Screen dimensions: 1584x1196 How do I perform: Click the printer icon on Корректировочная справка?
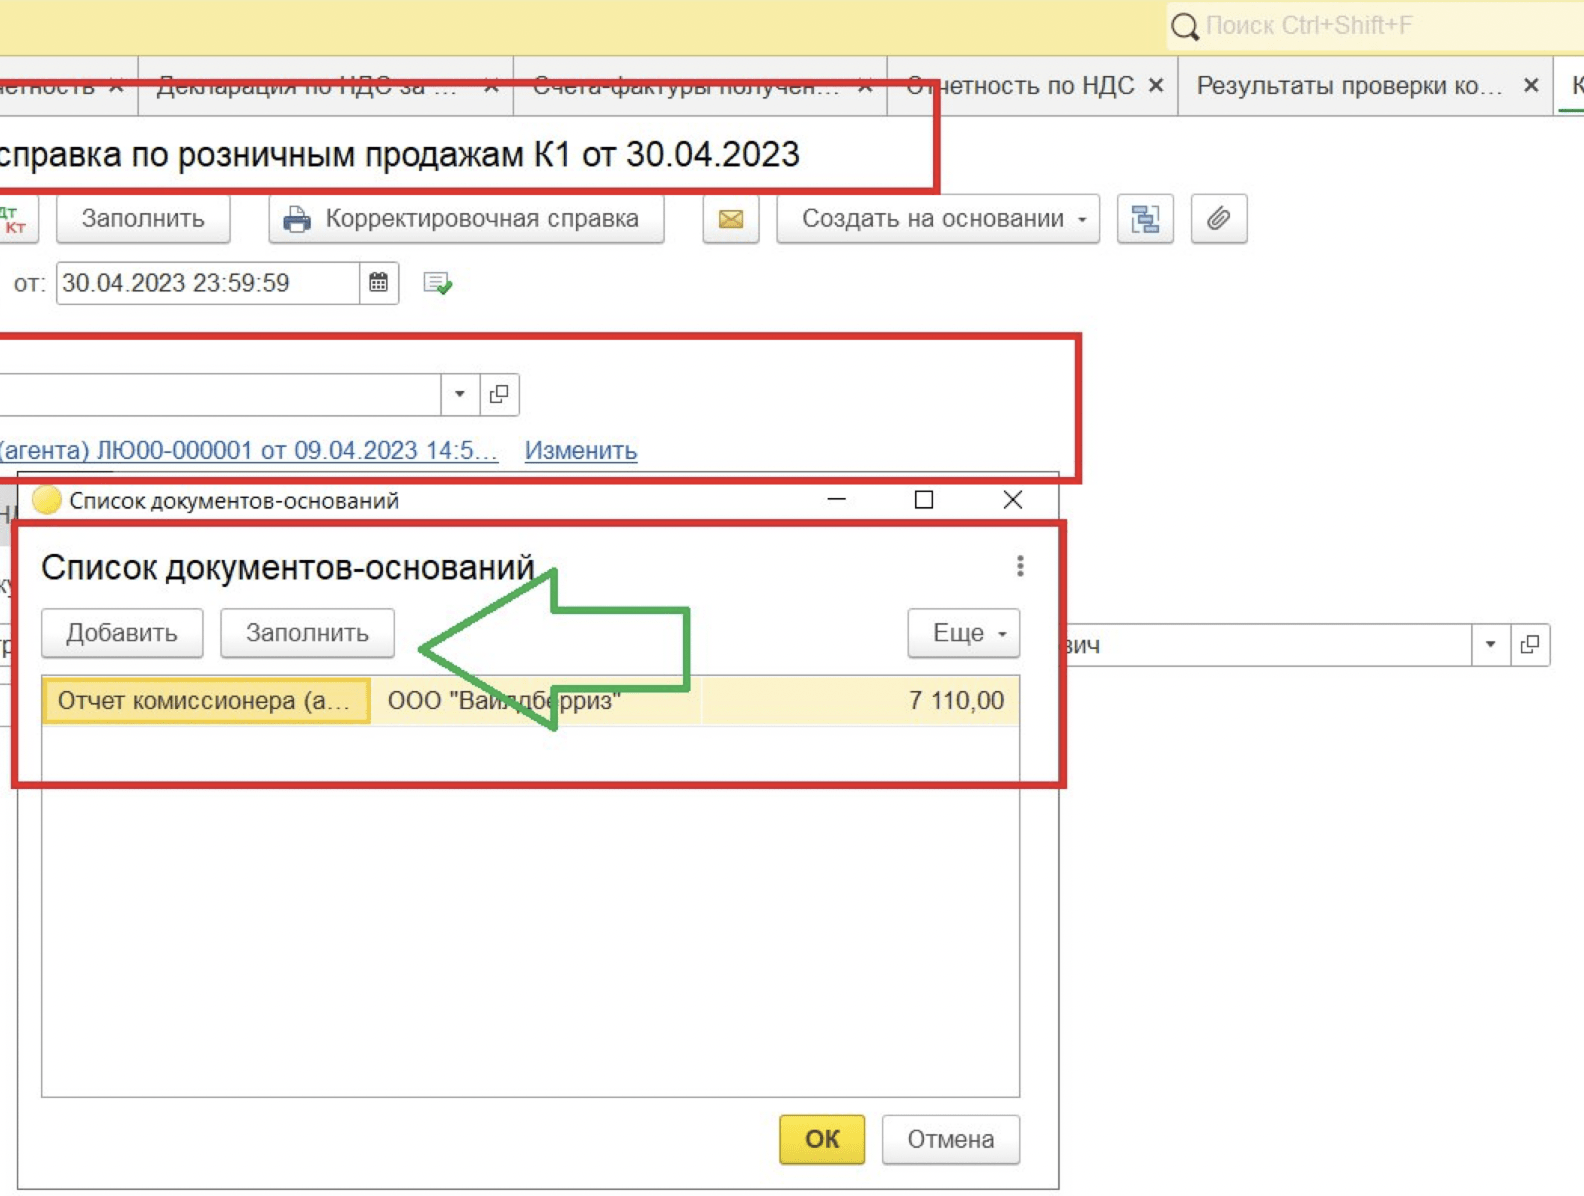(297, 219)
